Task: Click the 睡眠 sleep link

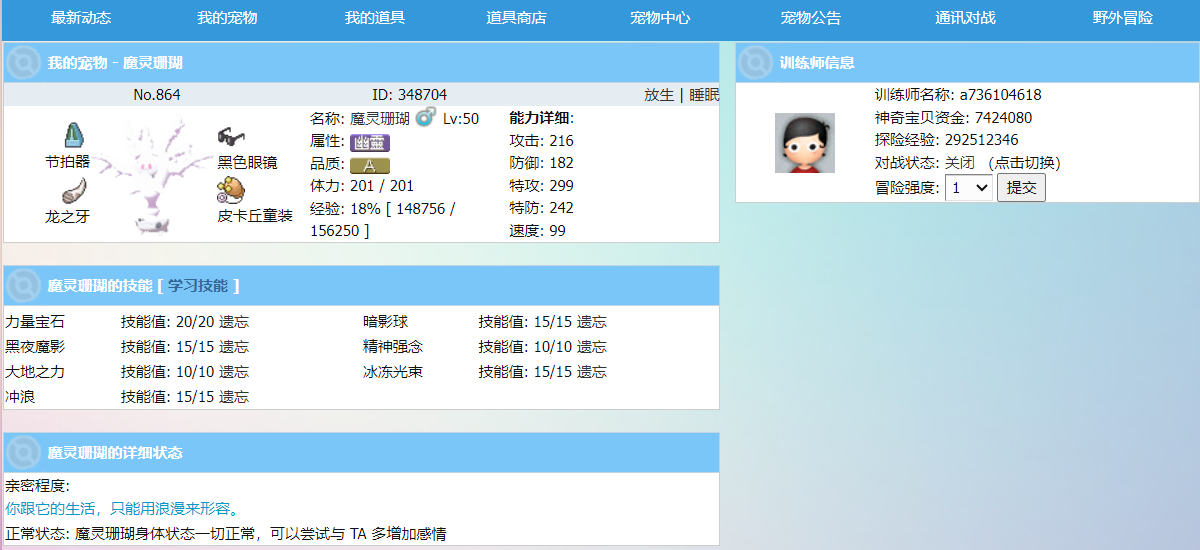Action: (704, 95)
